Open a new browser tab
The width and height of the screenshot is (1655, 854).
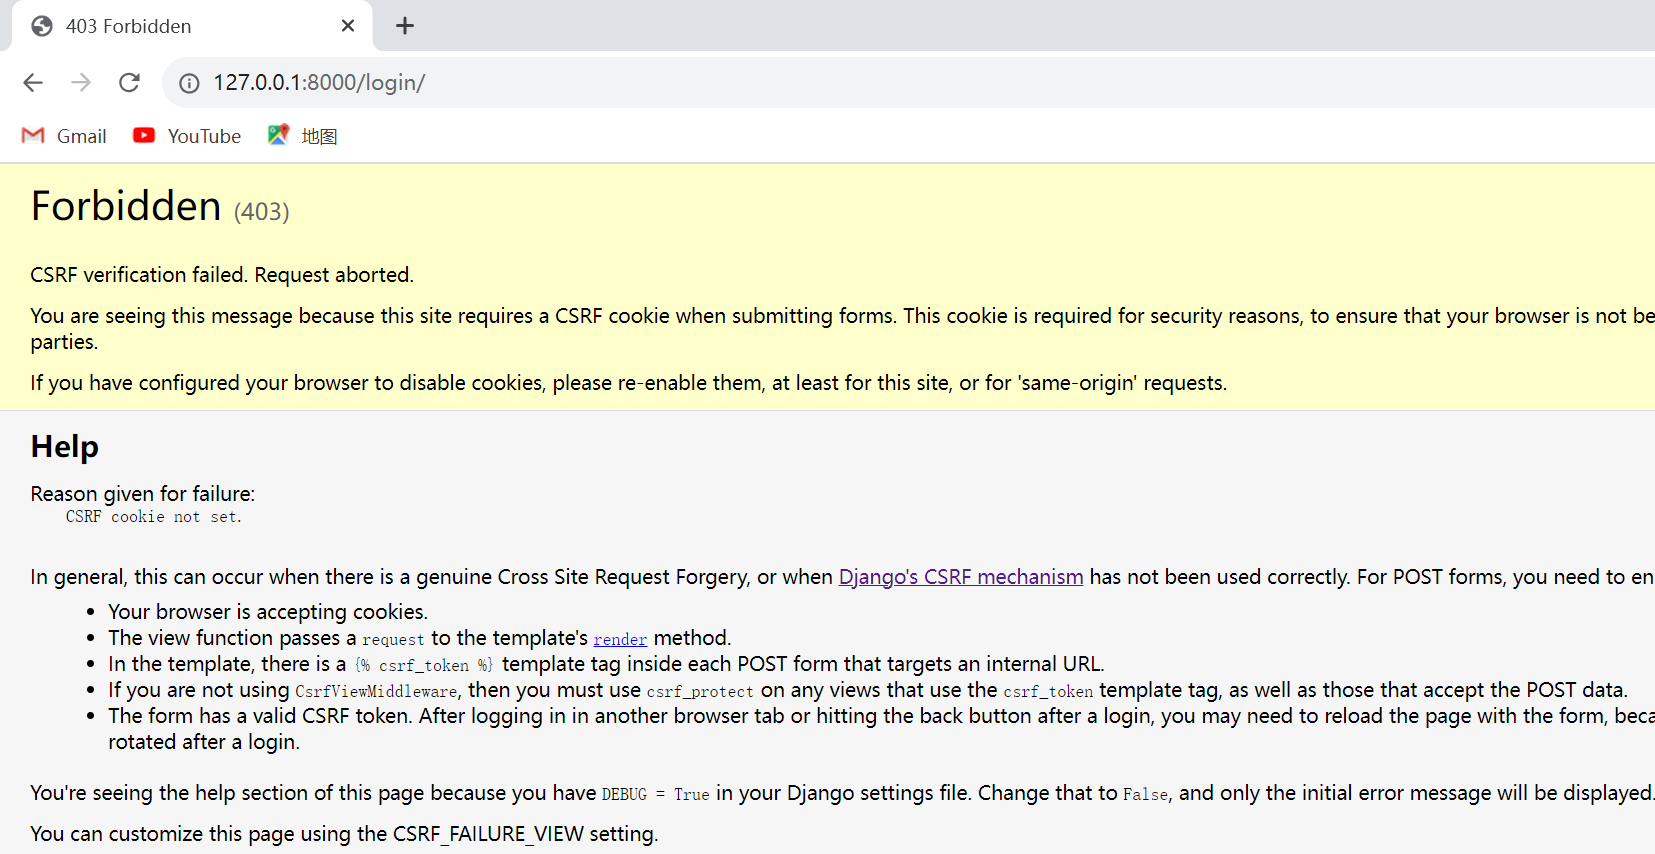[405, 26]
